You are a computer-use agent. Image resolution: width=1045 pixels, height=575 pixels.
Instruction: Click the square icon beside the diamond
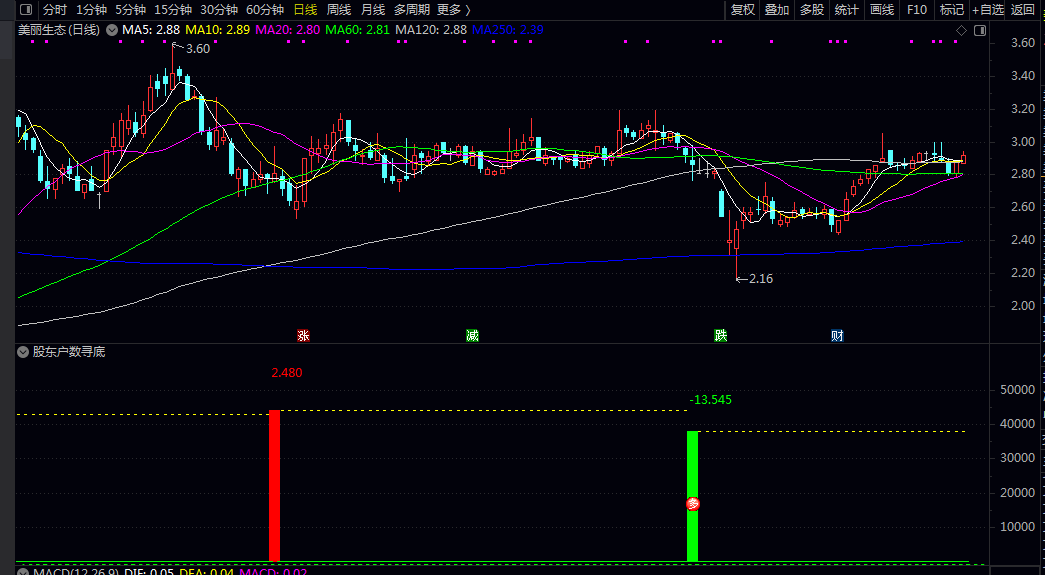979,31
